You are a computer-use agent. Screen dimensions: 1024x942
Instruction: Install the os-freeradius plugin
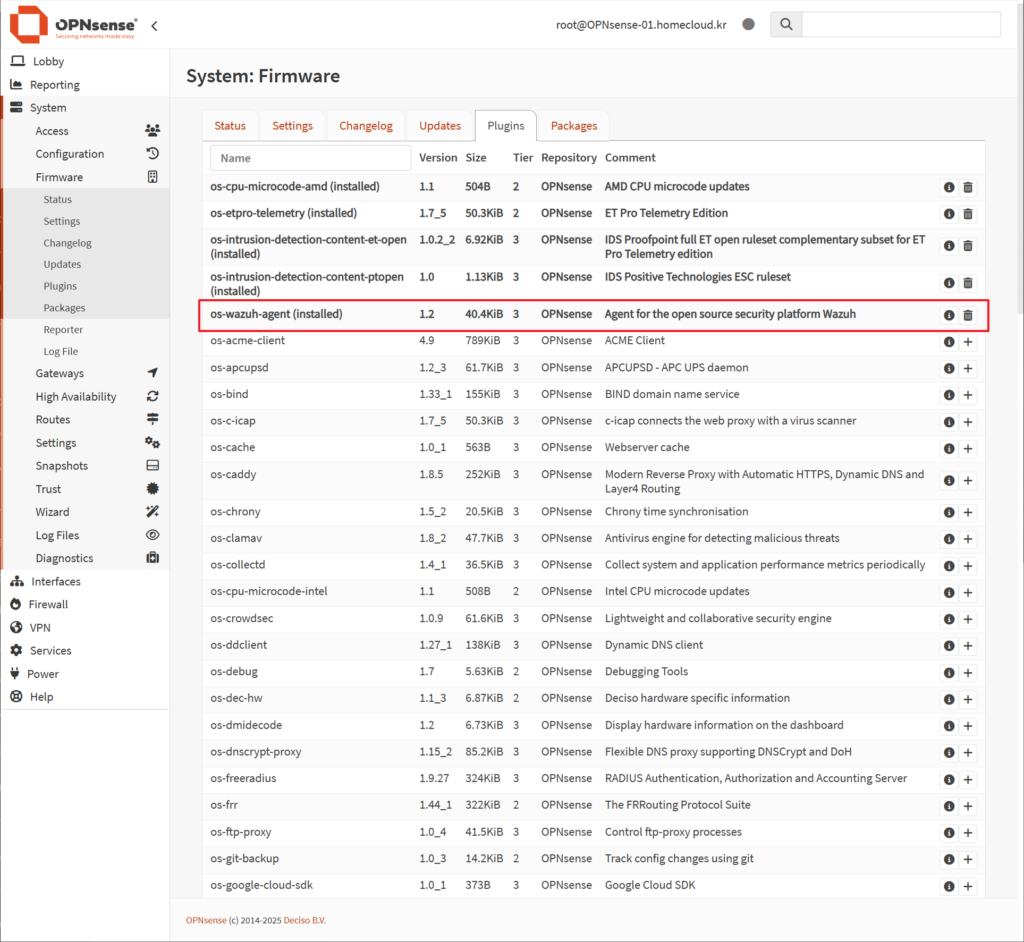click(967, 780)
